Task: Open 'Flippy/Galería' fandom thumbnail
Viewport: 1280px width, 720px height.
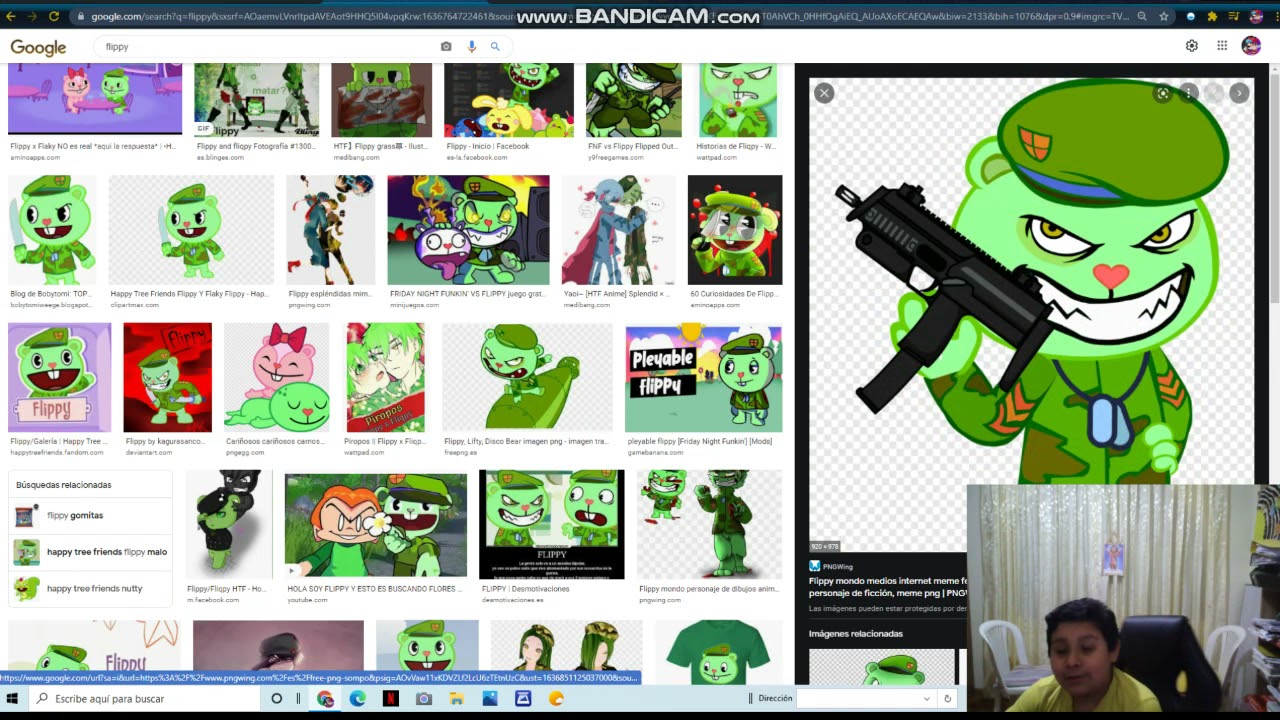Action: (x=60, y=378)
